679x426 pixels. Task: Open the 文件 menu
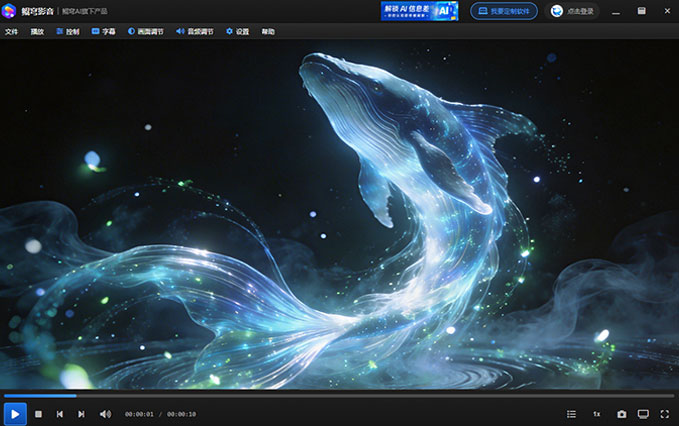point(12,32)
